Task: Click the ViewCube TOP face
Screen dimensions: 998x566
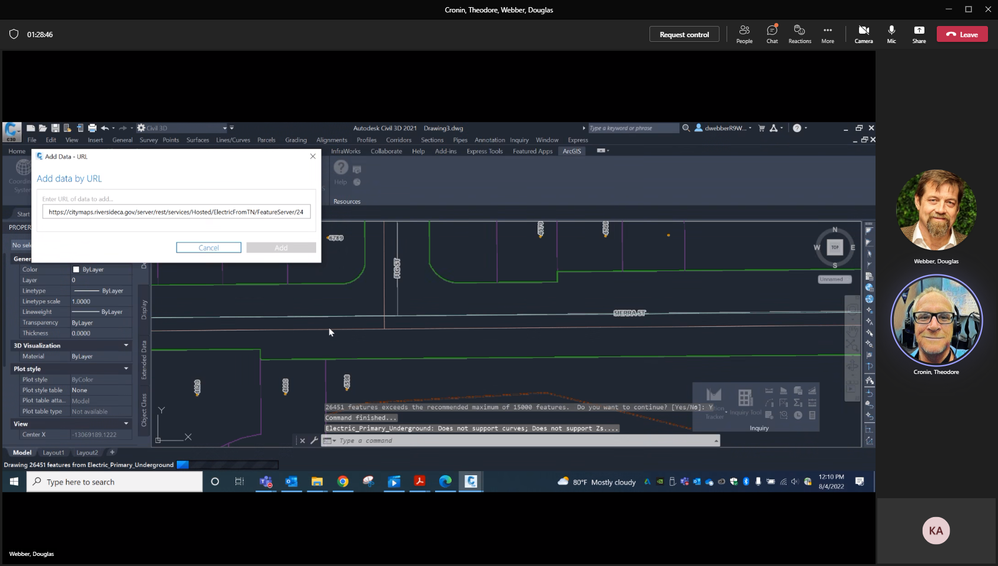Action: pos(834,247)
